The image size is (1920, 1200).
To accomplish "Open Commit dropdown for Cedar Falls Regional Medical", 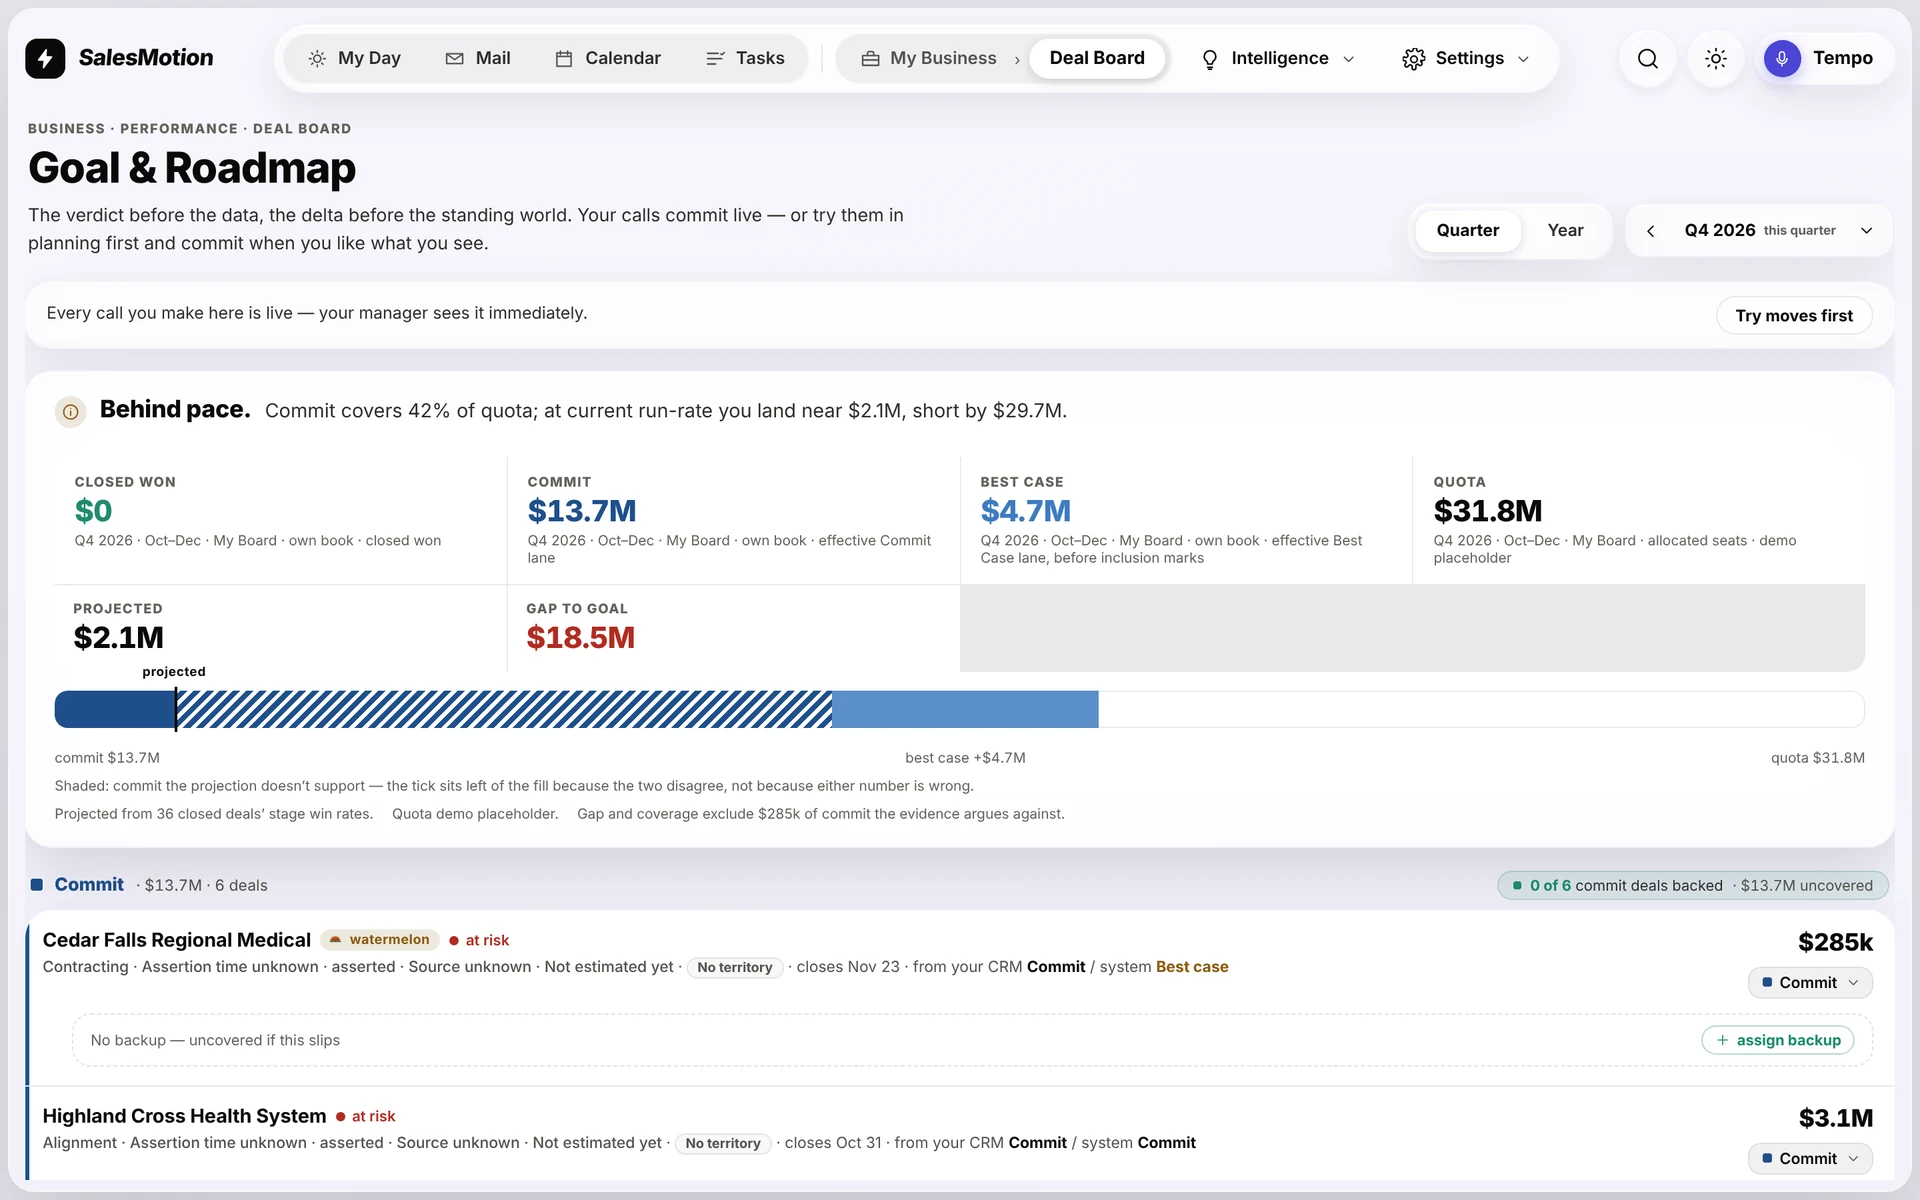I will click(1810, 983).
